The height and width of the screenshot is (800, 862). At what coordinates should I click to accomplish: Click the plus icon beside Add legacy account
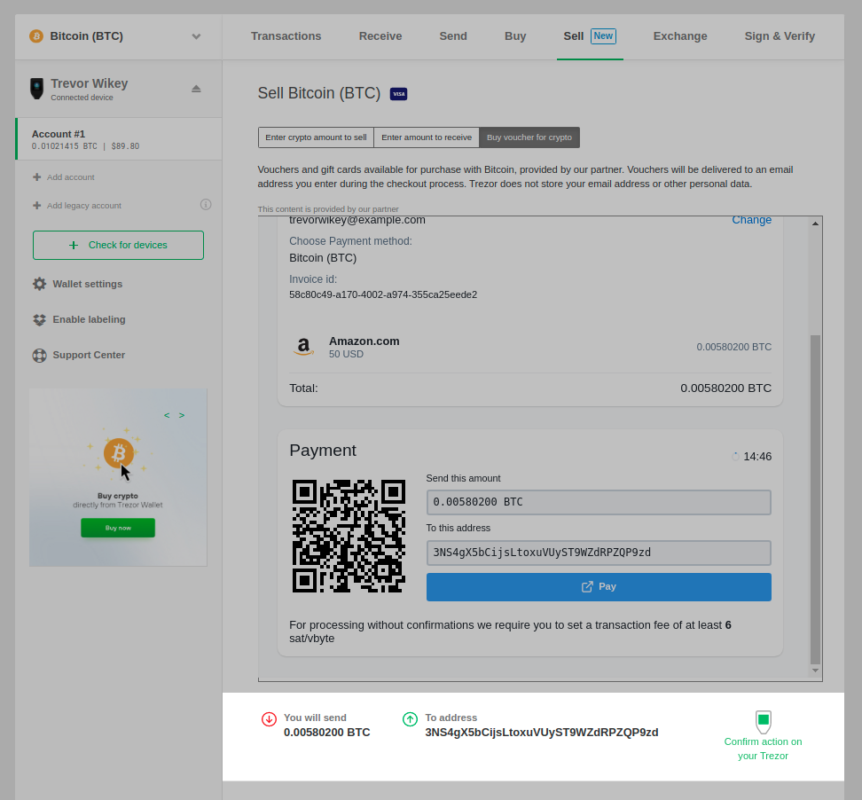37,206
